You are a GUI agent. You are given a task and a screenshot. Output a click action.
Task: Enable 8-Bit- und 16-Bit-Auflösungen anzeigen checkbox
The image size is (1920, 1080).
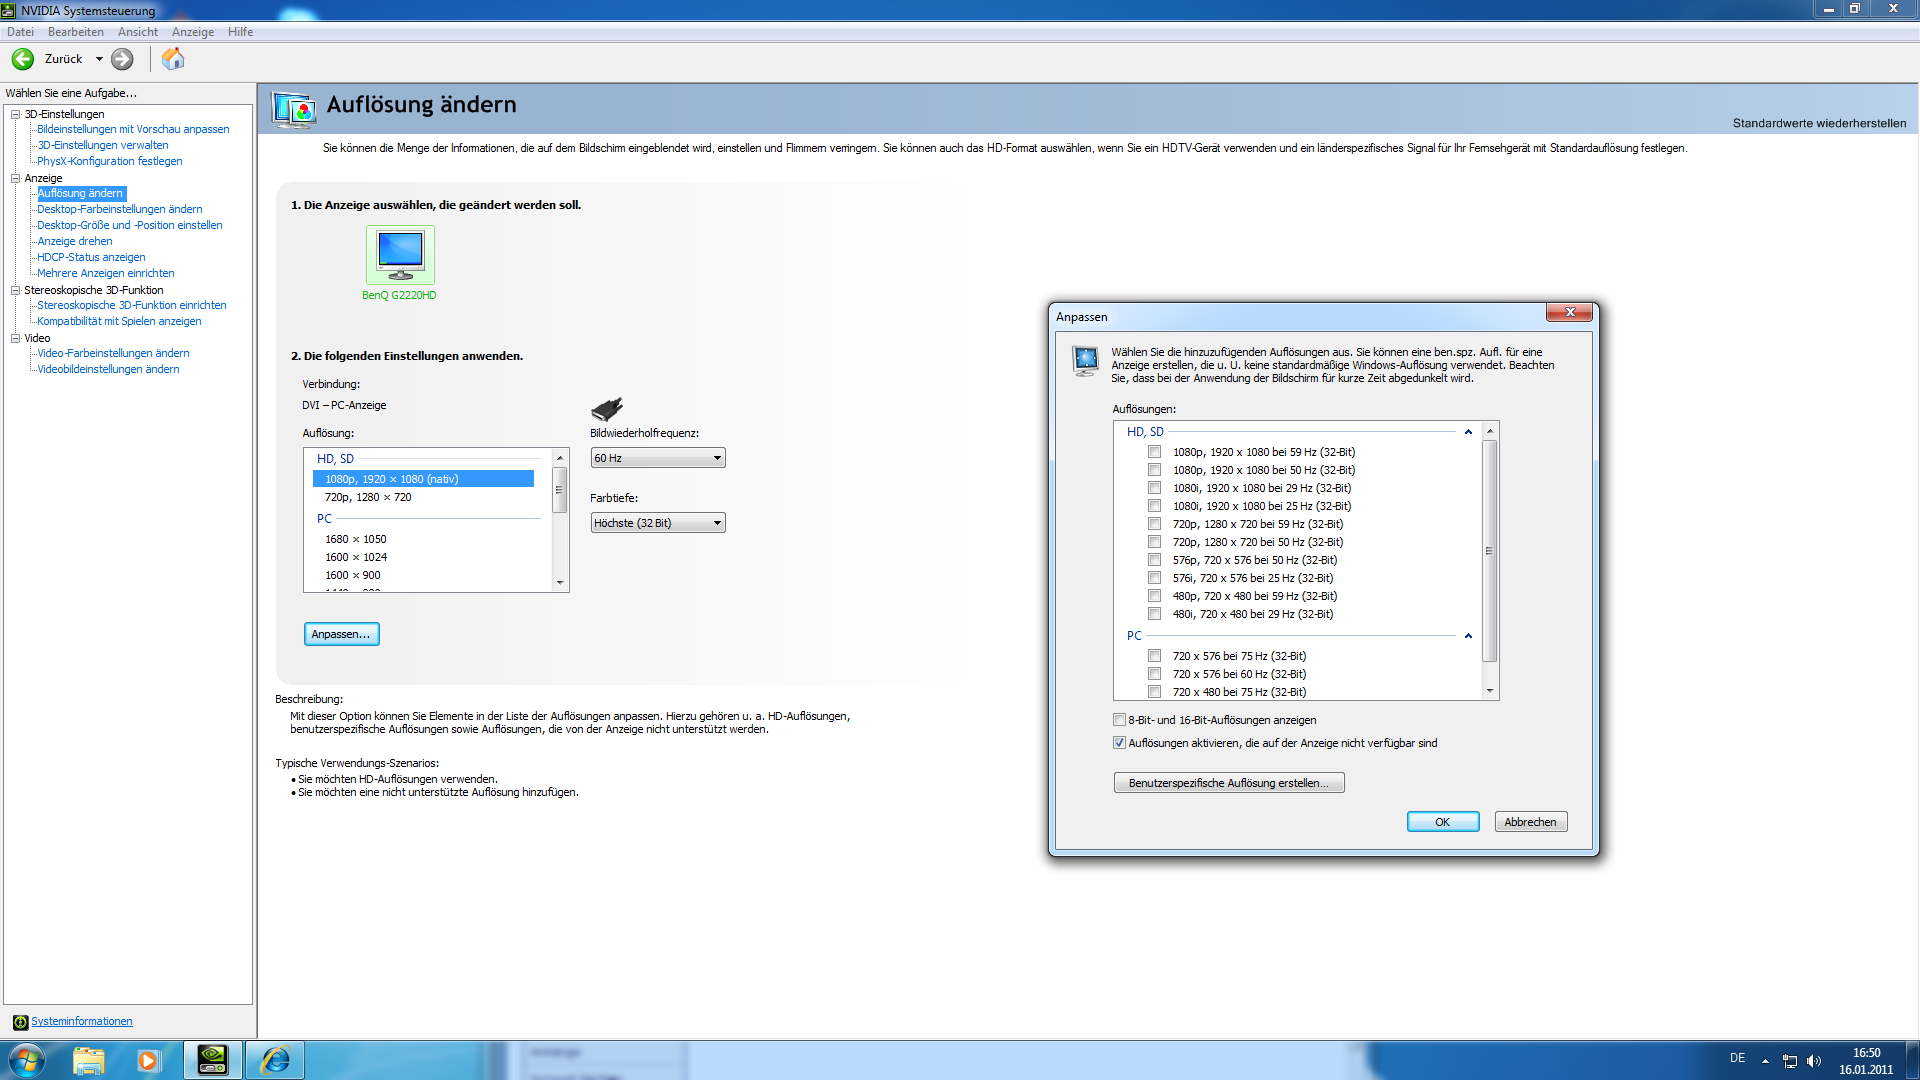coord(1119,720)
